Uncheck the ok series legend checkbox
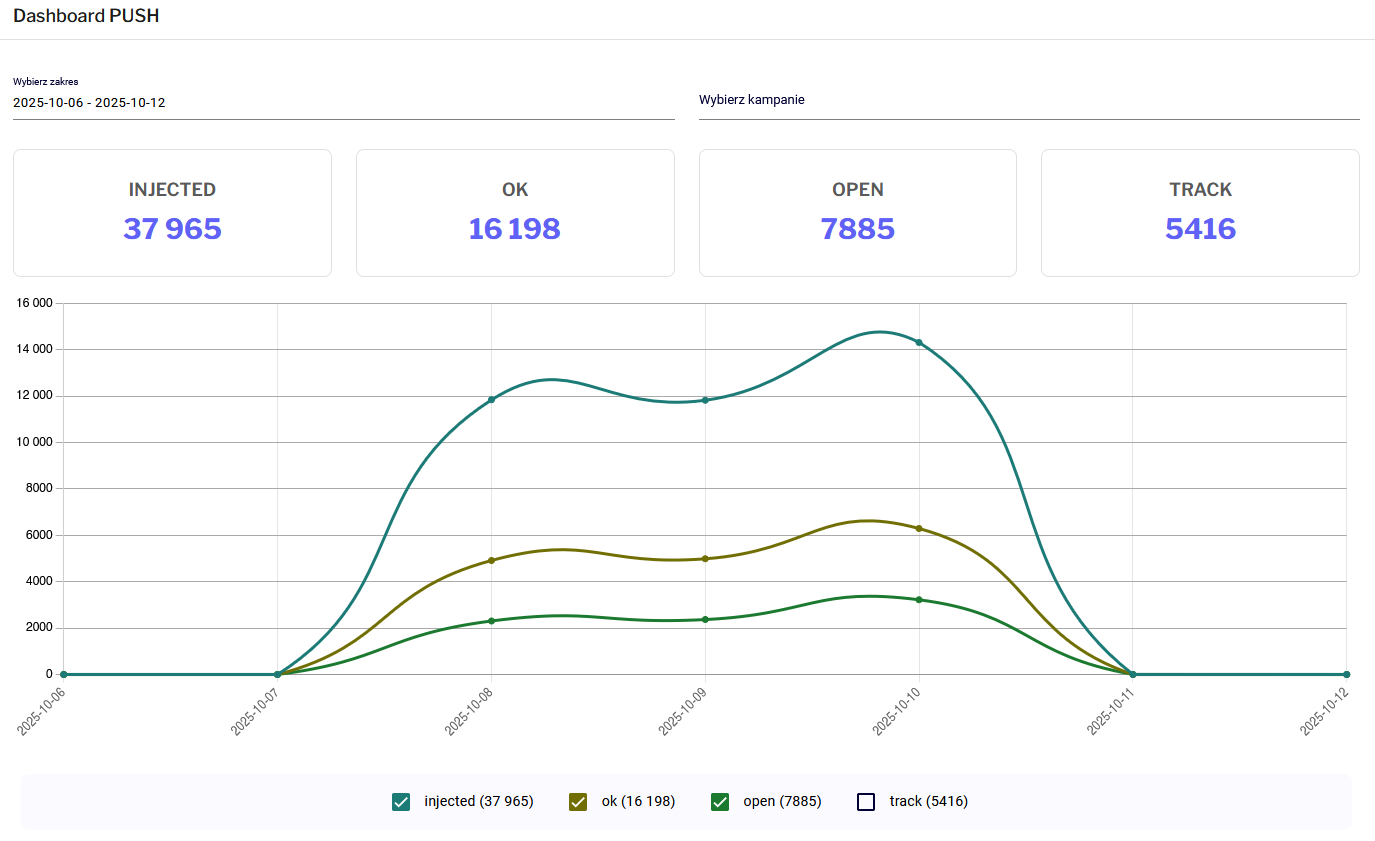1375x841 pixels. pyautogui.click(x=577, y=801)
